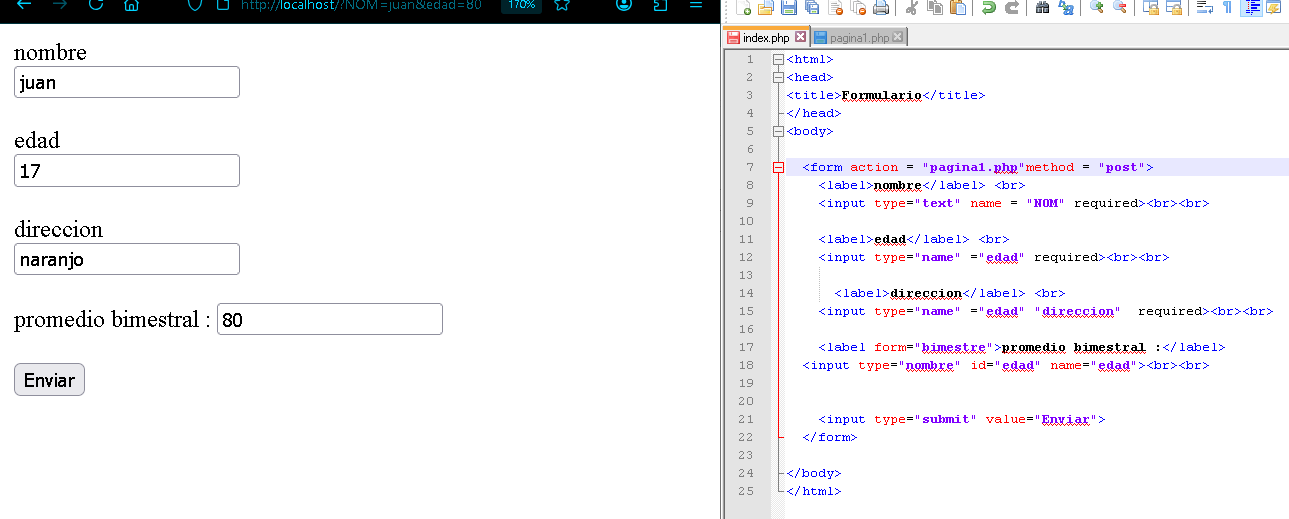Viewport: 1289px width, 519px height.
Task: Click line number 13 in the editor margin
Action: 747,275
